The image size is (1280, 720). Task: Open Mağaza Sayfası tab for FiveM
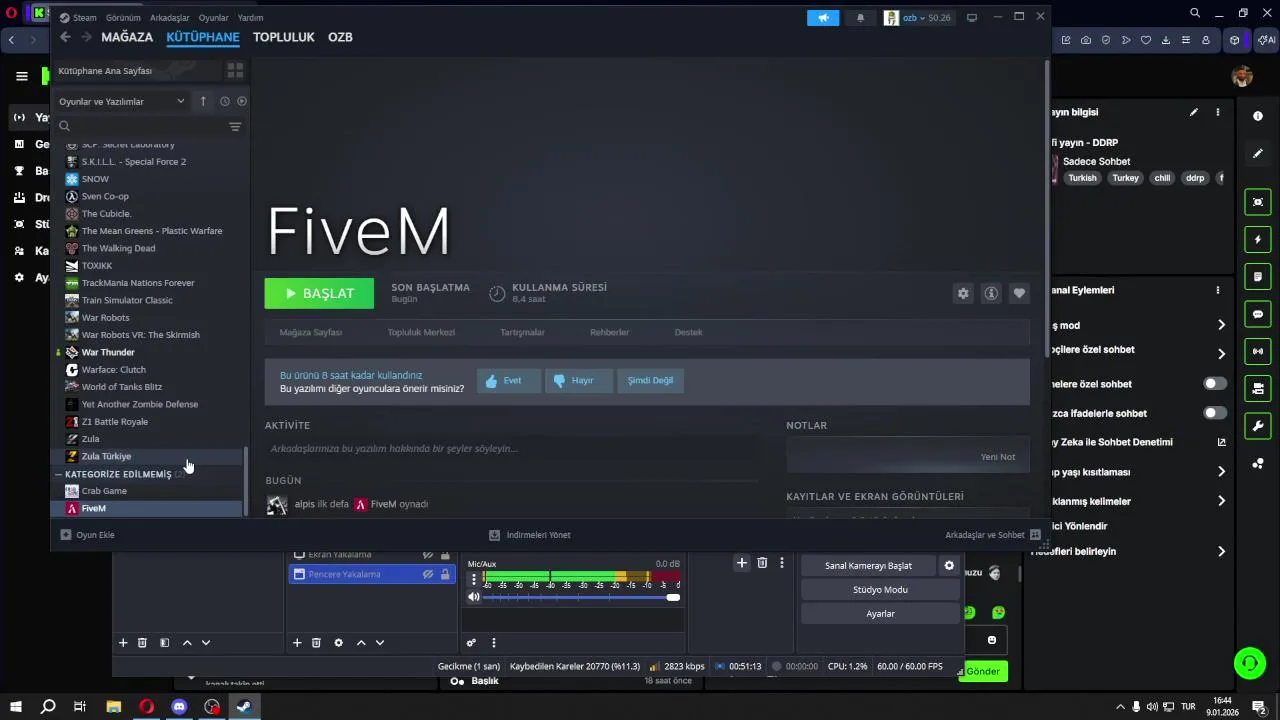(311, 332)
